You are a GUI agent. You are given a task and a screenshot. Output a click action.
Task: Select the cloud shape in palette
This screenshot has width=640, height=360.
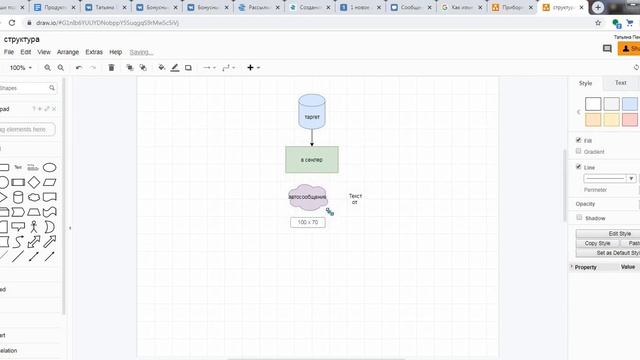[34, 197]
